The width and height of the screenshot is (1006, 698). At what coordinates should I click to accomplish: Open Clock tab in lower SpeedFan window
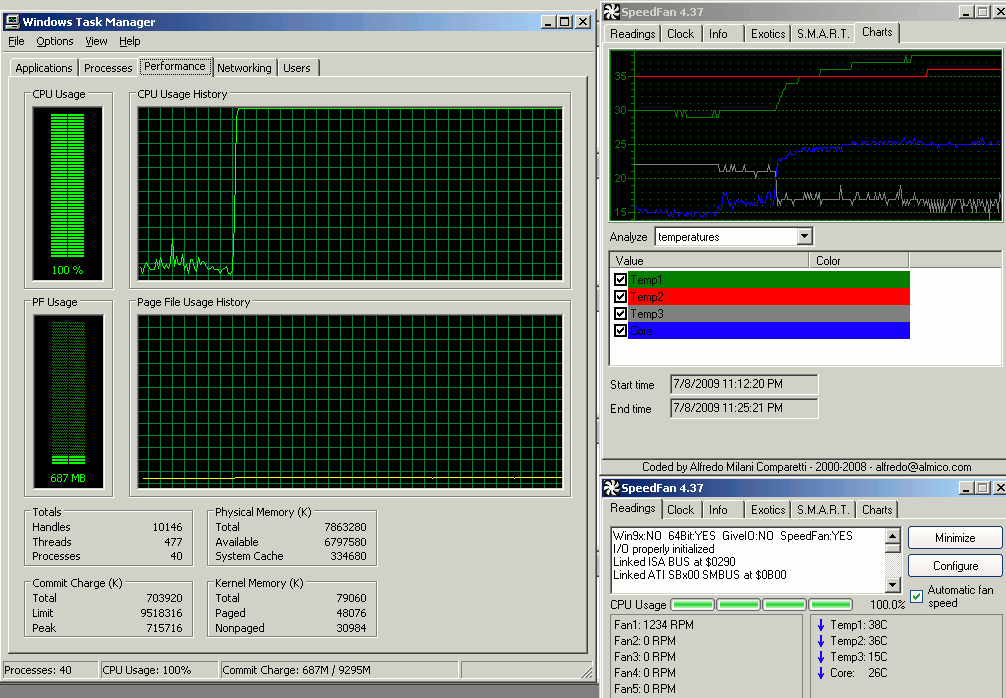[x=680, y=509]
